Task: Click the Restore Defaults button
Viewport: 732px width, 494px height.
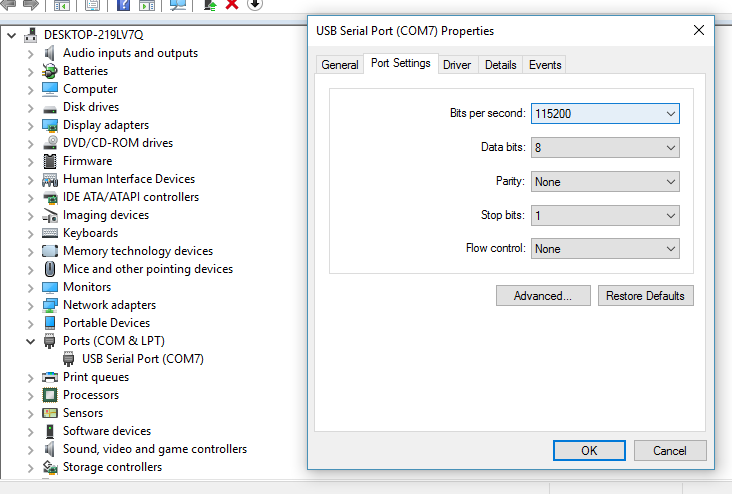Action: [x=645, y=296]
